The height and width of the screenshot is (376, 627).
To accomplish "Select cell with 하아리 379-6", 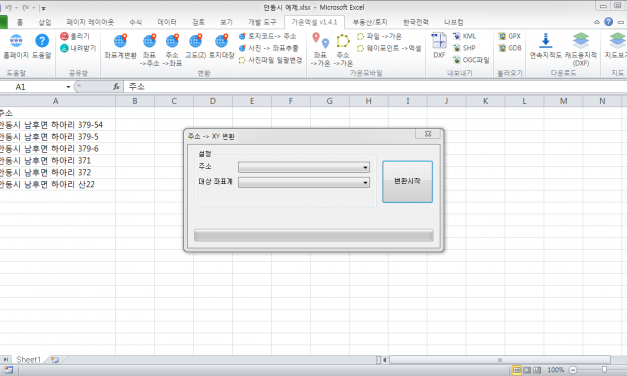I will pyautogui.click(x=58, y=149).
